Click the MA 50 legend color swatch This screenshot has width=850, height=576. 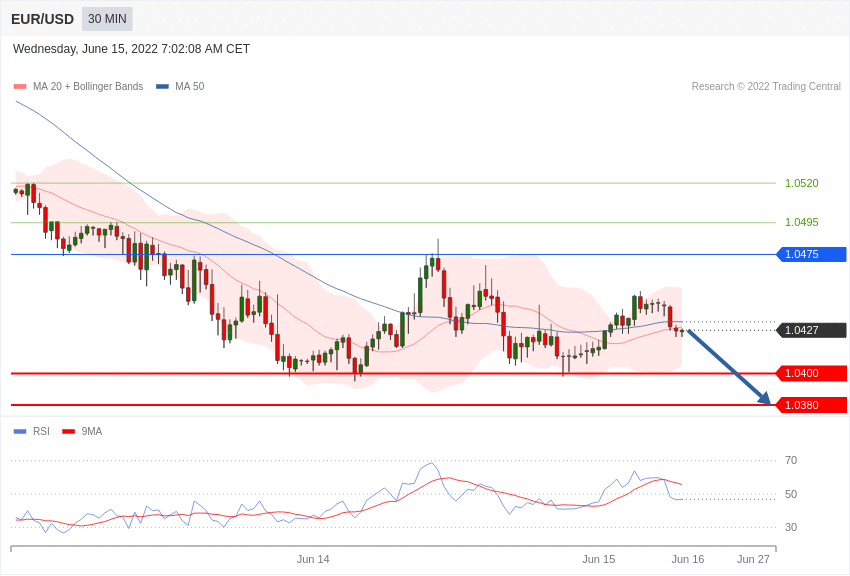pos(162,87)
